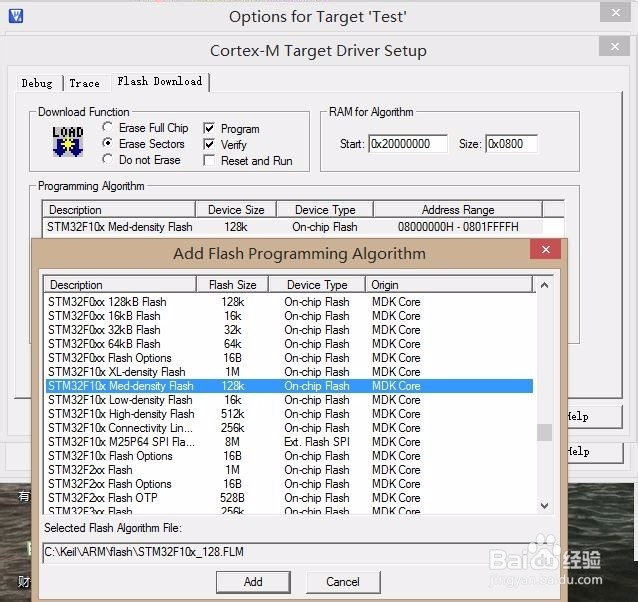
Task: Click scroll down arrow in algorithm list
Action: pyautogui.click(x=544, y=506)
